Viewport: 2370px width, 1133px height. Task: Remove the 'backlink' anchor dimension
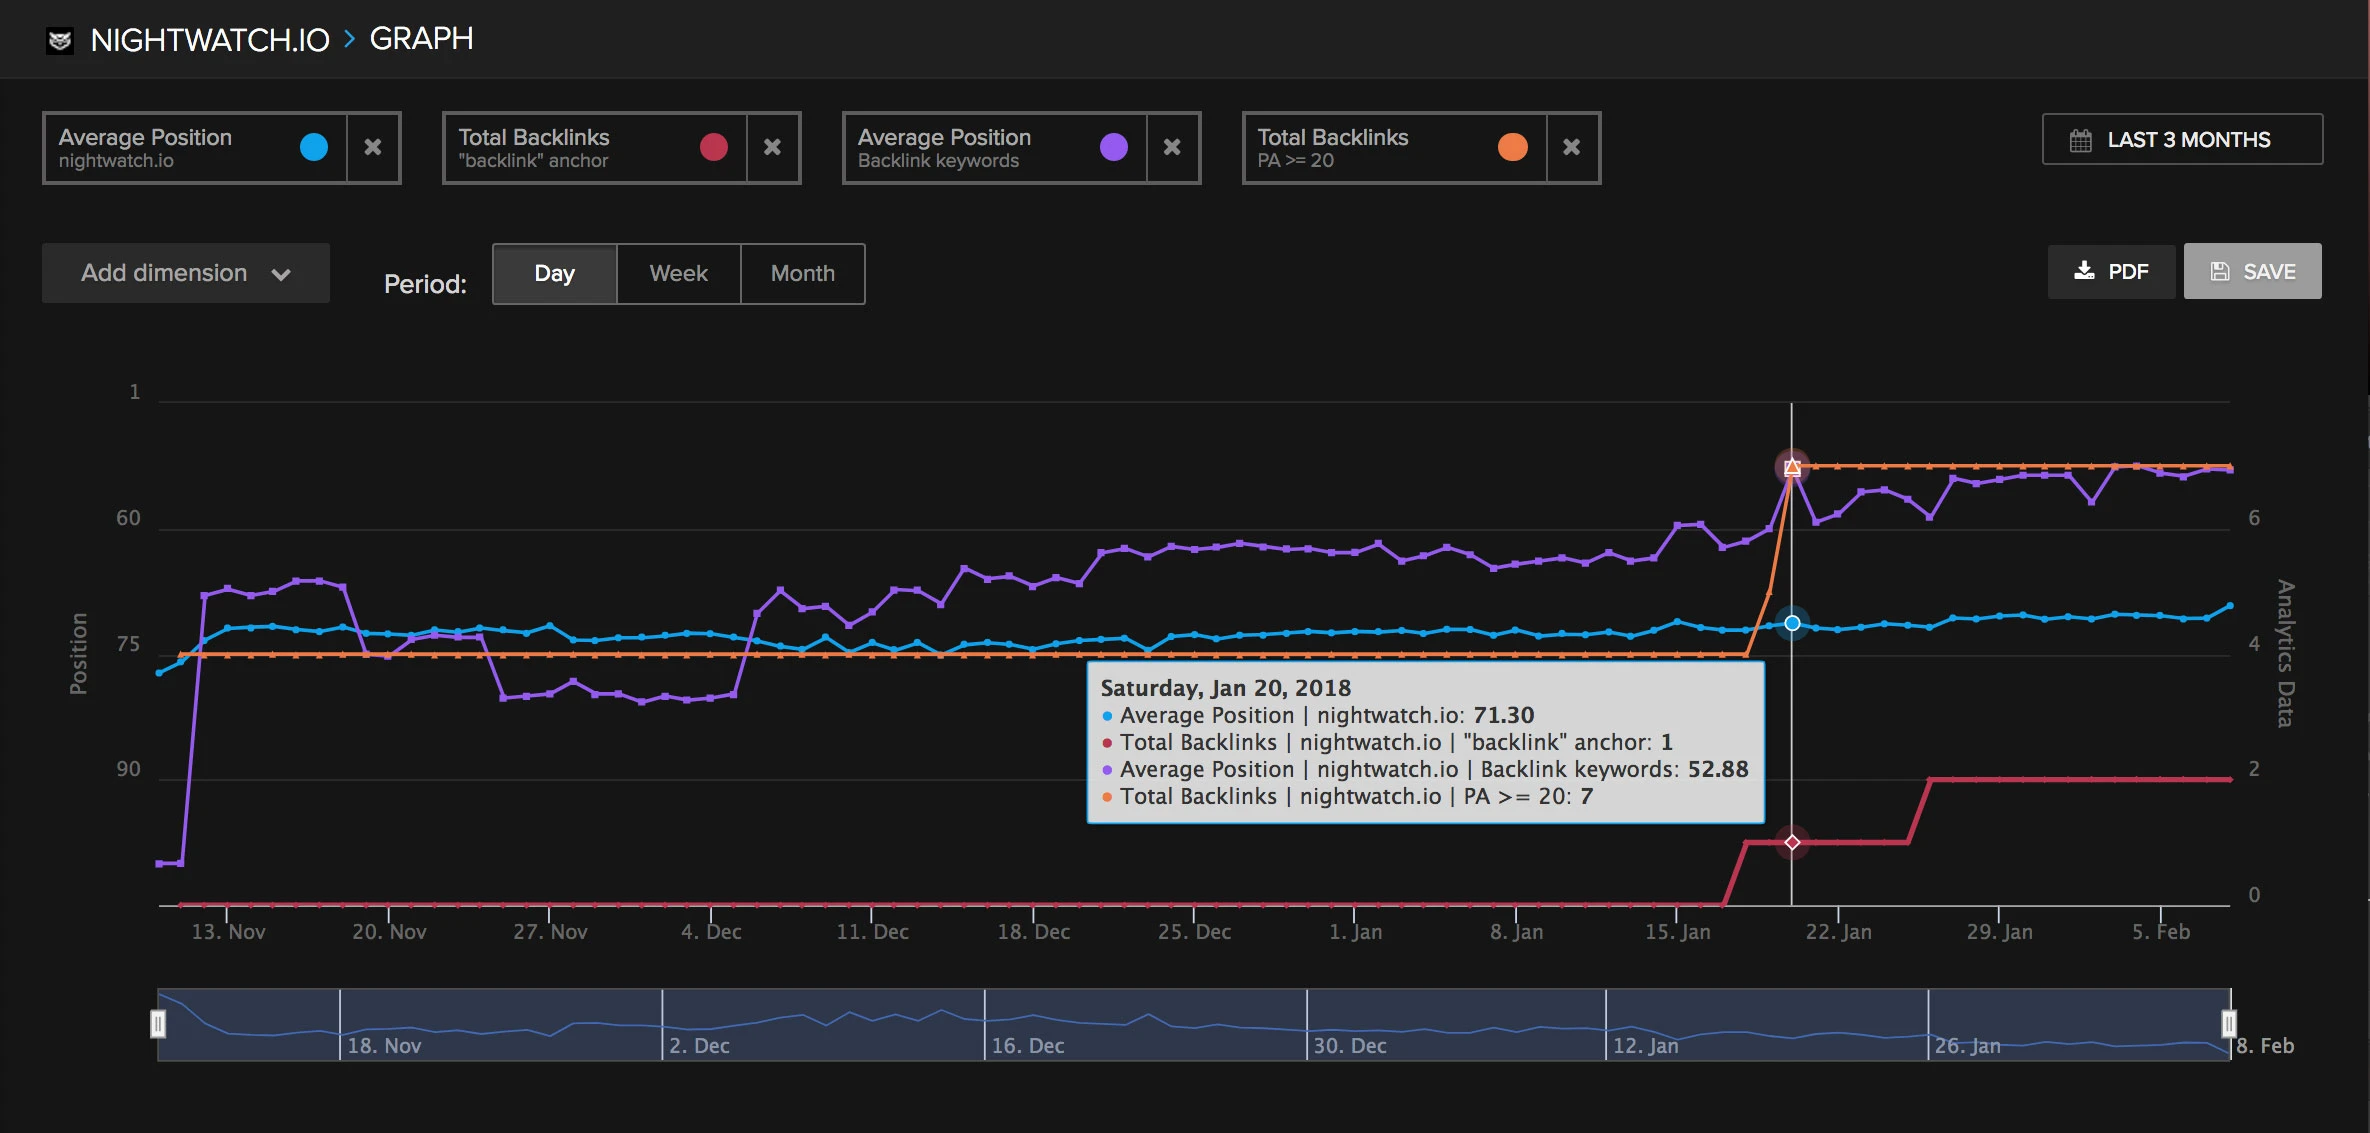click(x=772, y=147)
